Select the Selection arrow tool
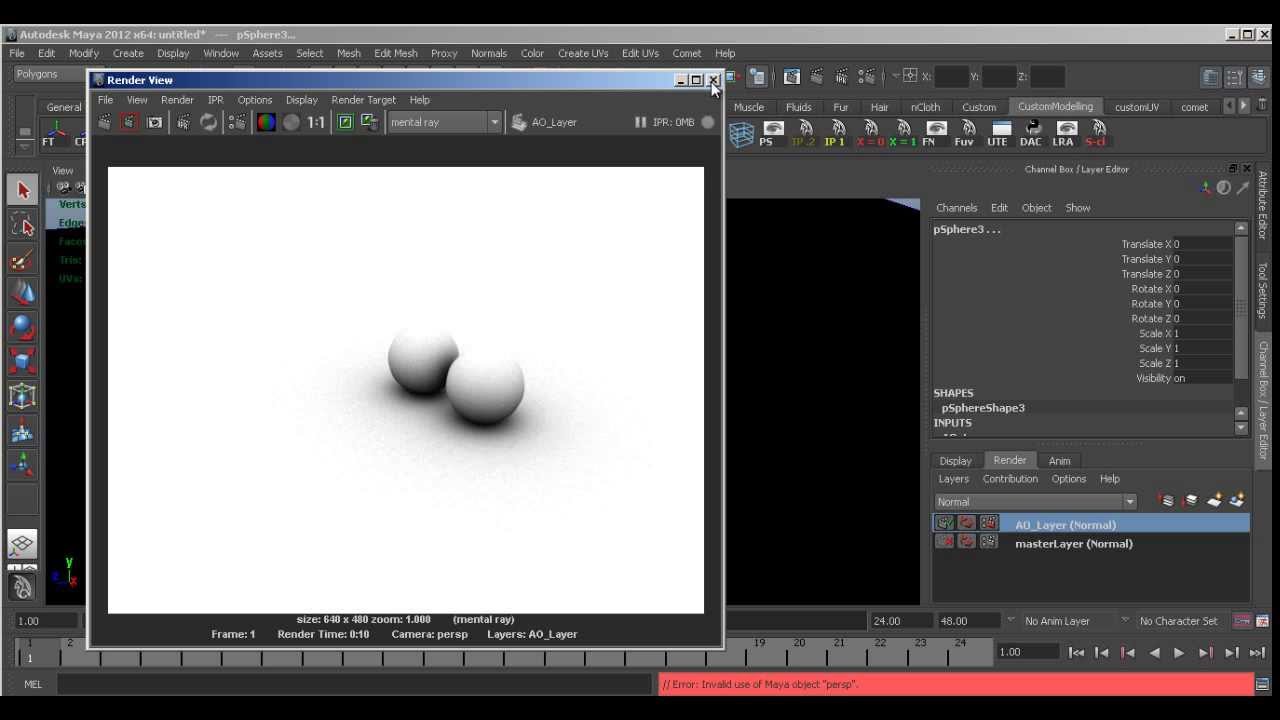Image resolution: width=1280 pixels, height=720 pixels. 23,190
